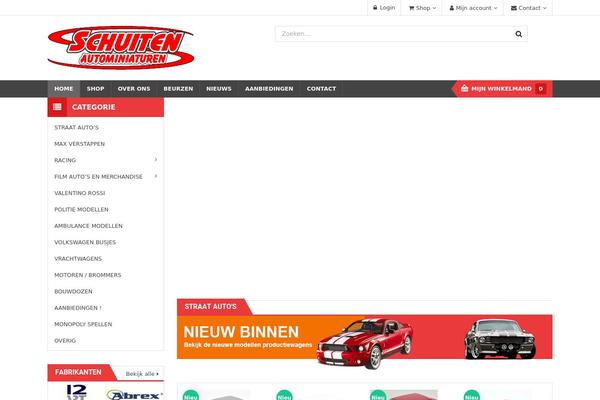Click the Nieuw Binnen banner
The image size is (600, 400).
pyautogui.click(x=365, y=337)
